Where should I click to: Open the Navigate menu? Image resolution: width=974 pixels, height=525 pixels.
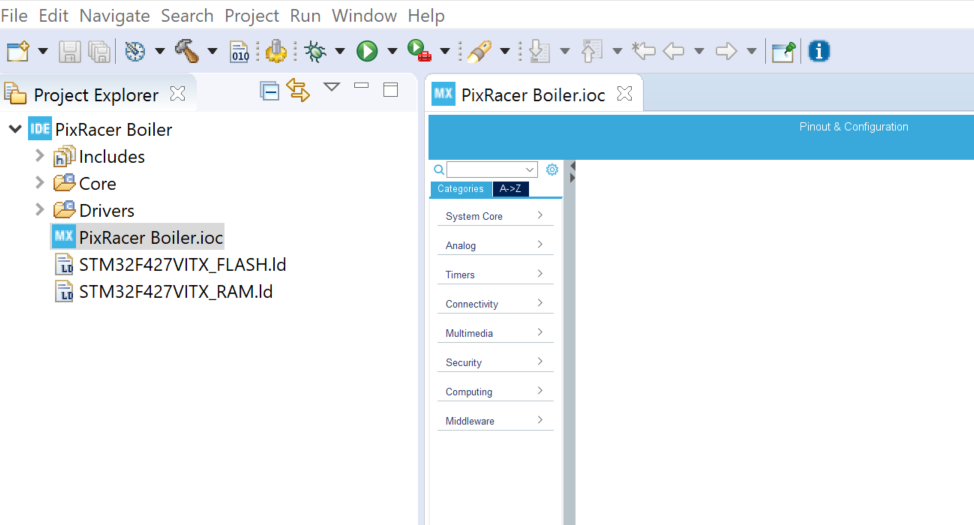click(x=114, y=16)
